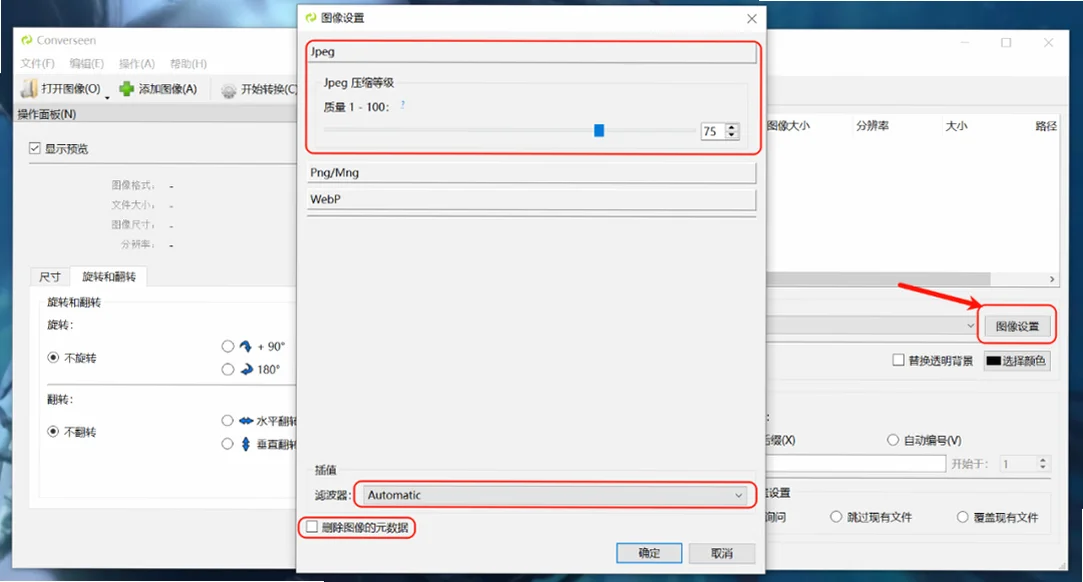This screenshot has height=582, width=1083.
Task: Select the 不旋转 radio button
Action: (53, 358)
